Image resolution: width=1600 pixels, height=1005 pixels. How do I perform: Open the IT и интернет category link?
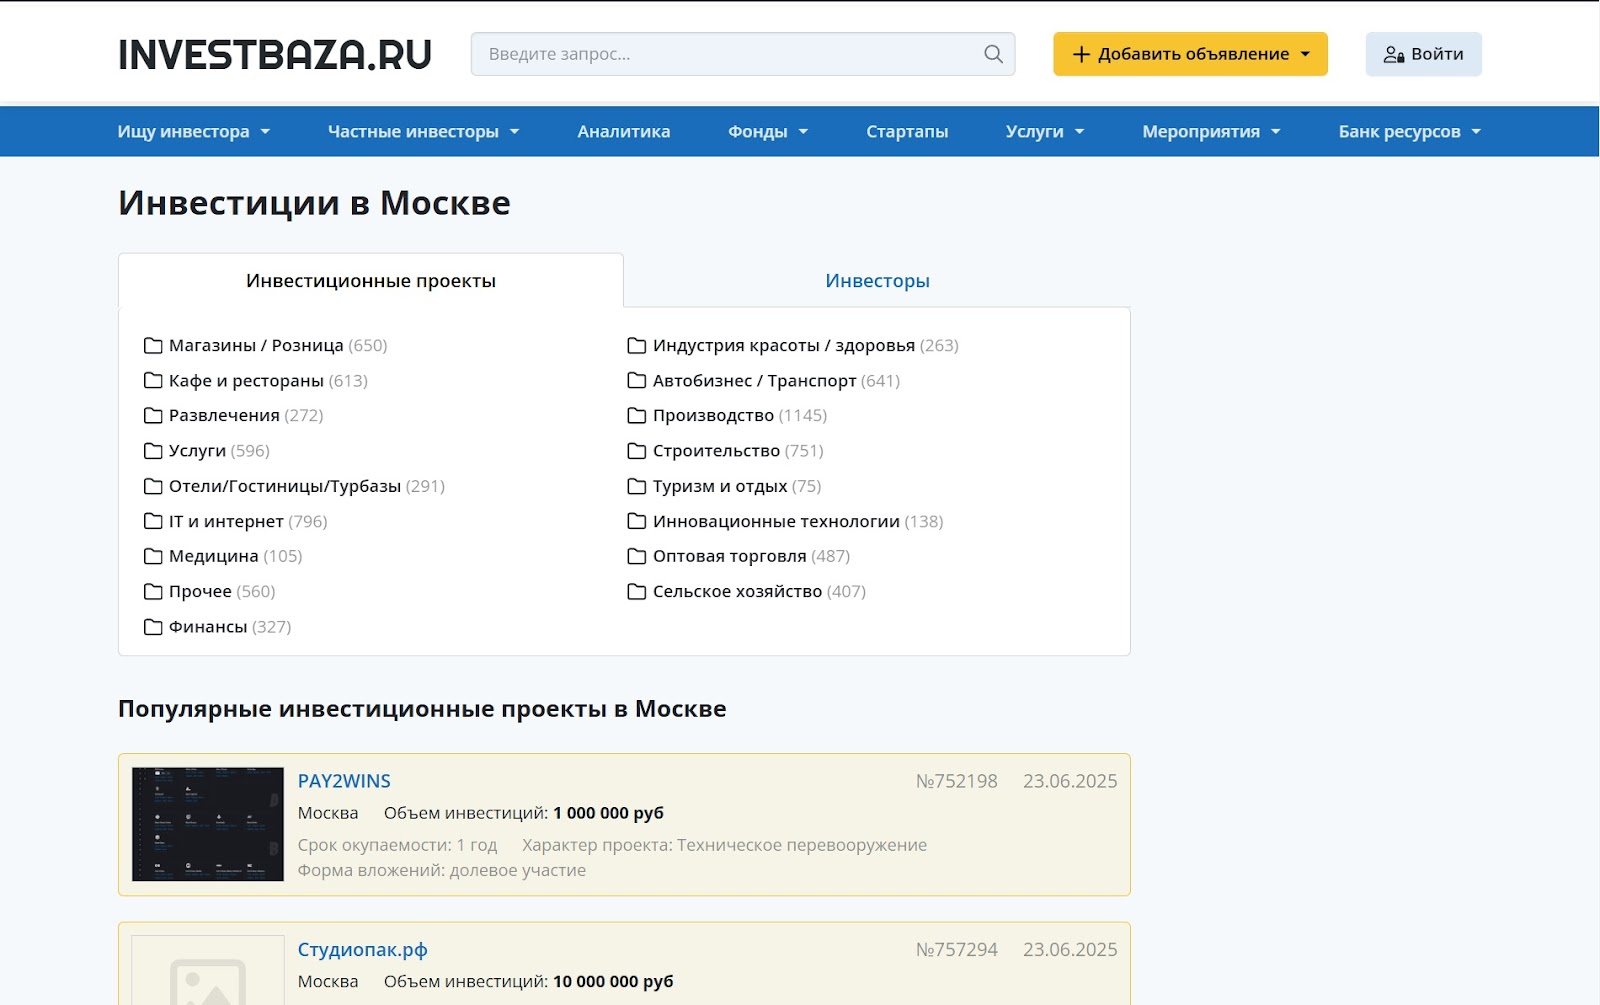226,521
